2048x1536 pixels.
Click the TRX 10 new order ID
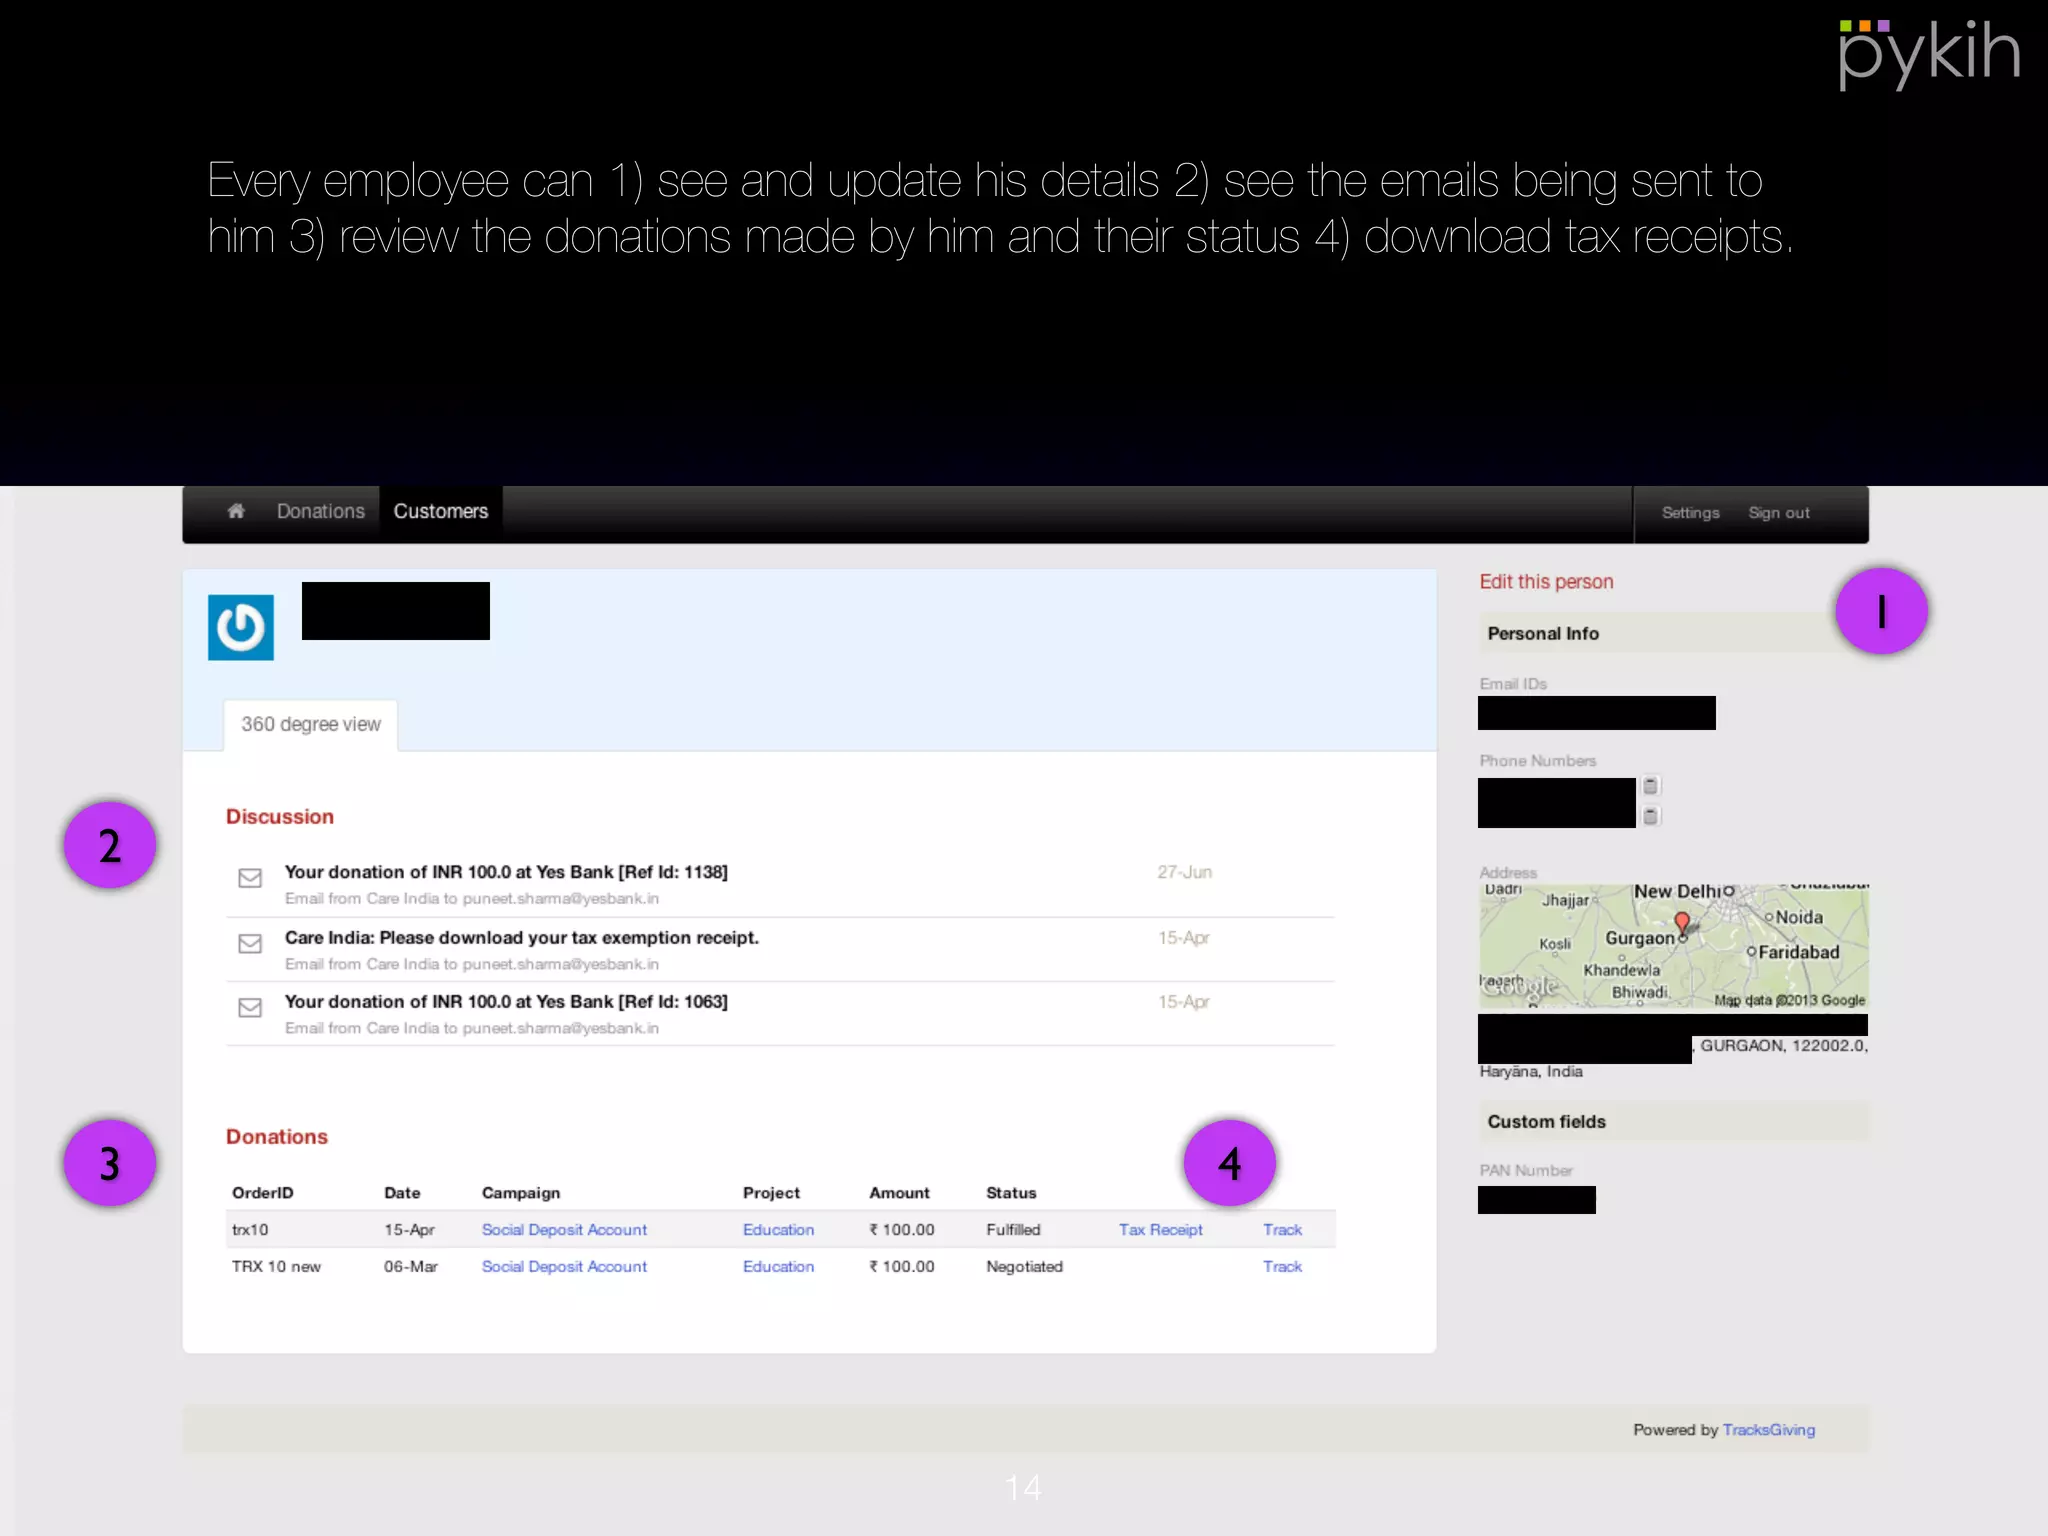point(276,1267)
